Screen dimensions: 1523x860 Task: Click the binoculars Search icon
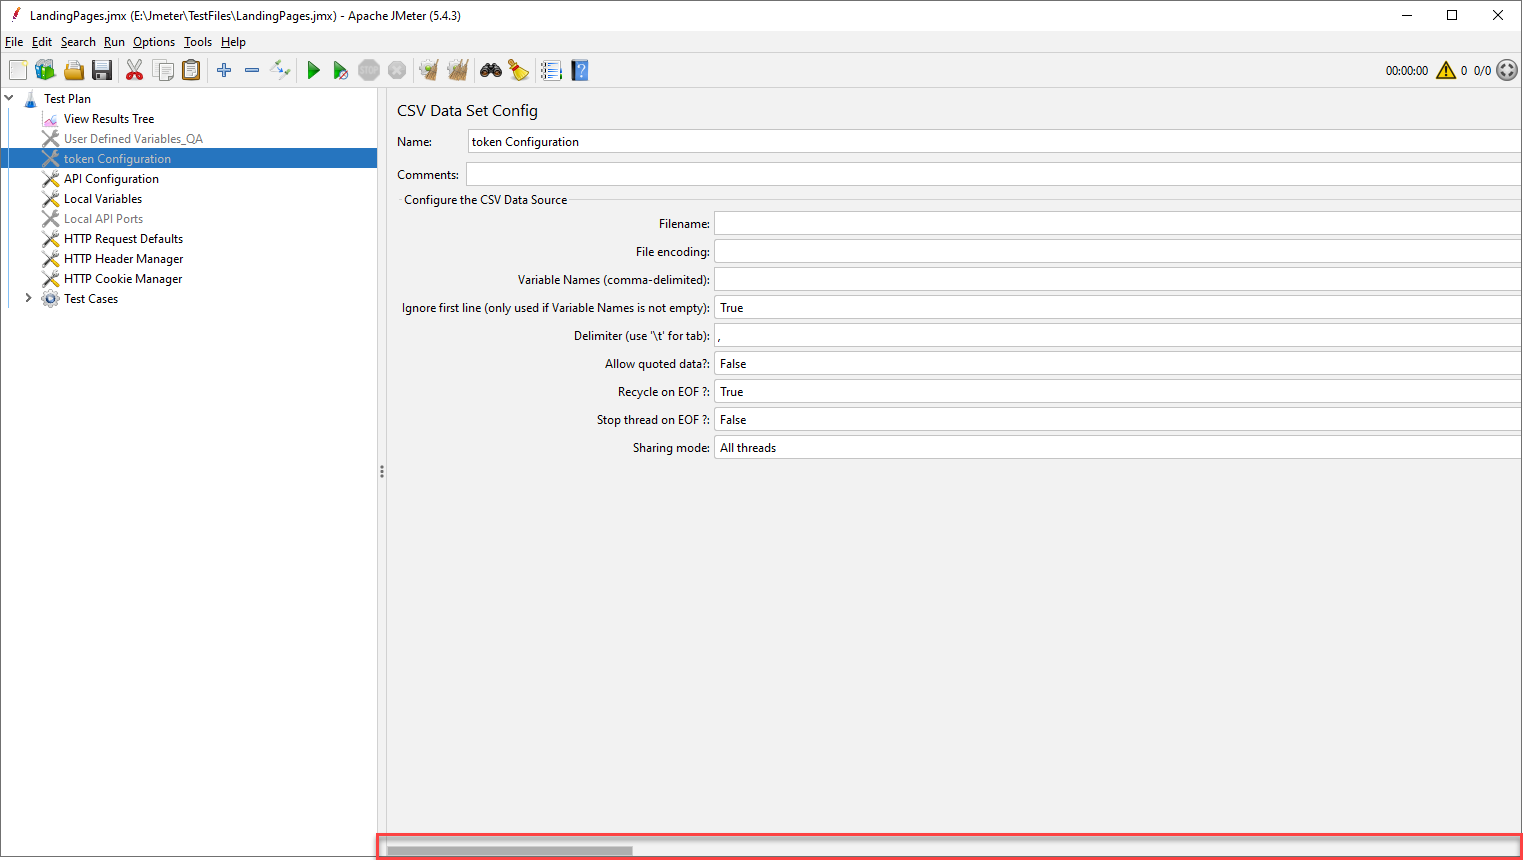(x=490, y=70)
